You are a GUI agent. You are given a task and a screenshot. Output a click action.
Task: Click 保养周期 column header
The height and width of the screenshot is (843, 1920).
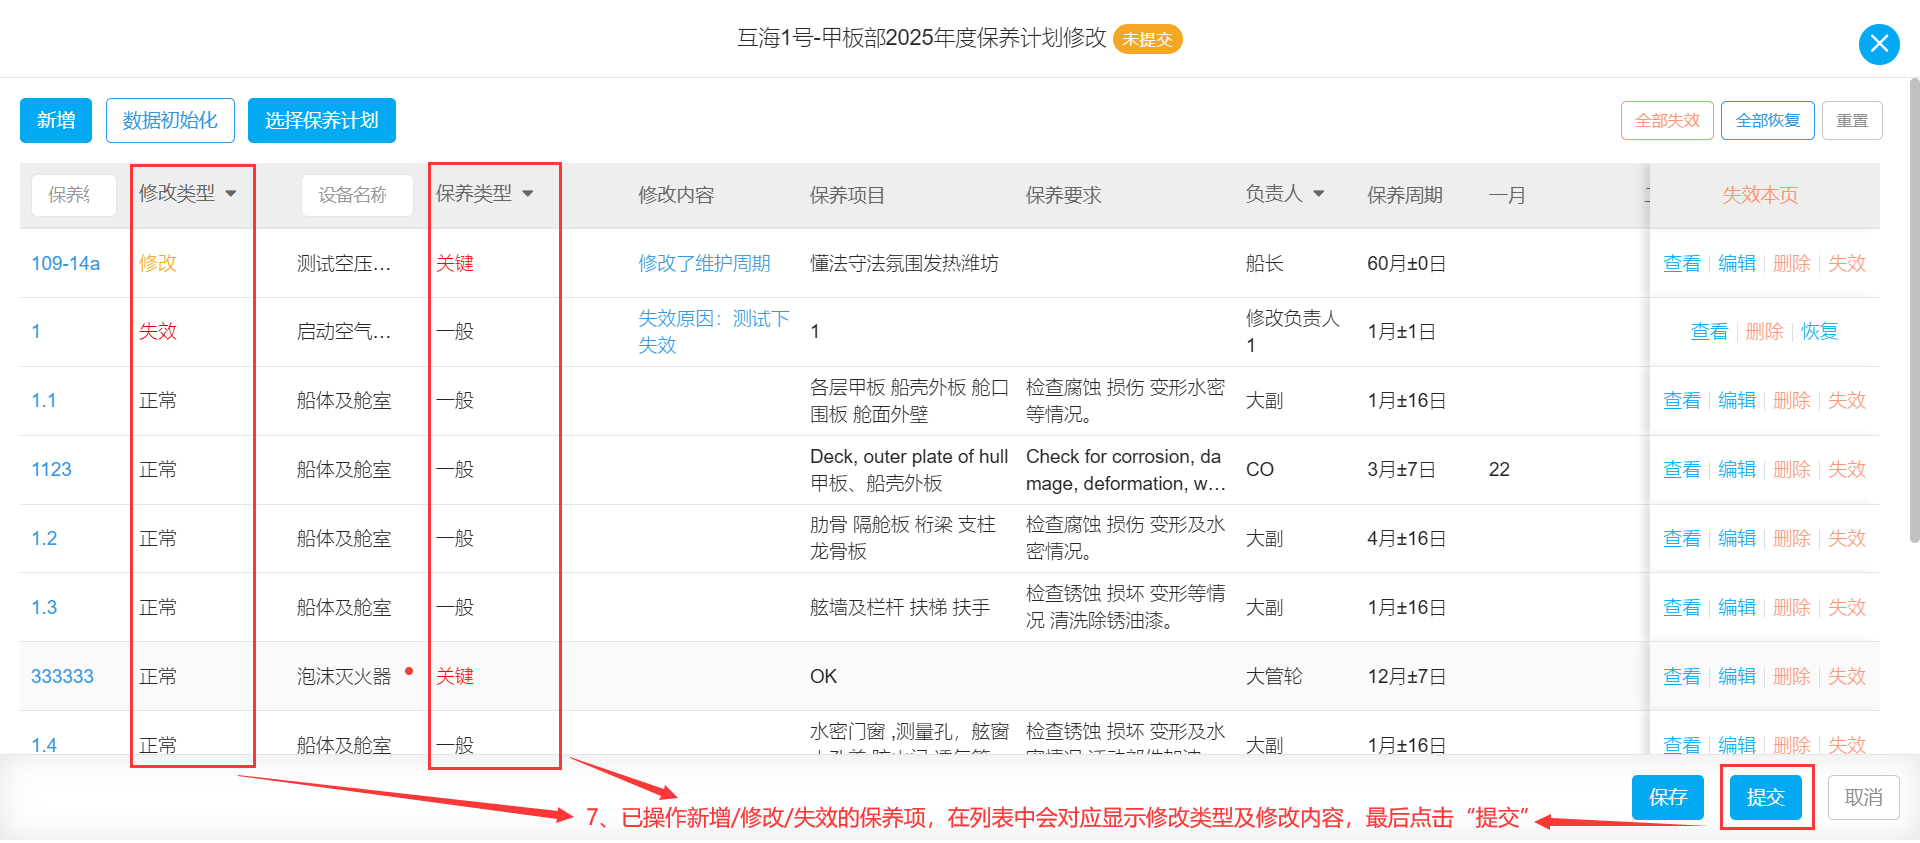pos(1405,195)
